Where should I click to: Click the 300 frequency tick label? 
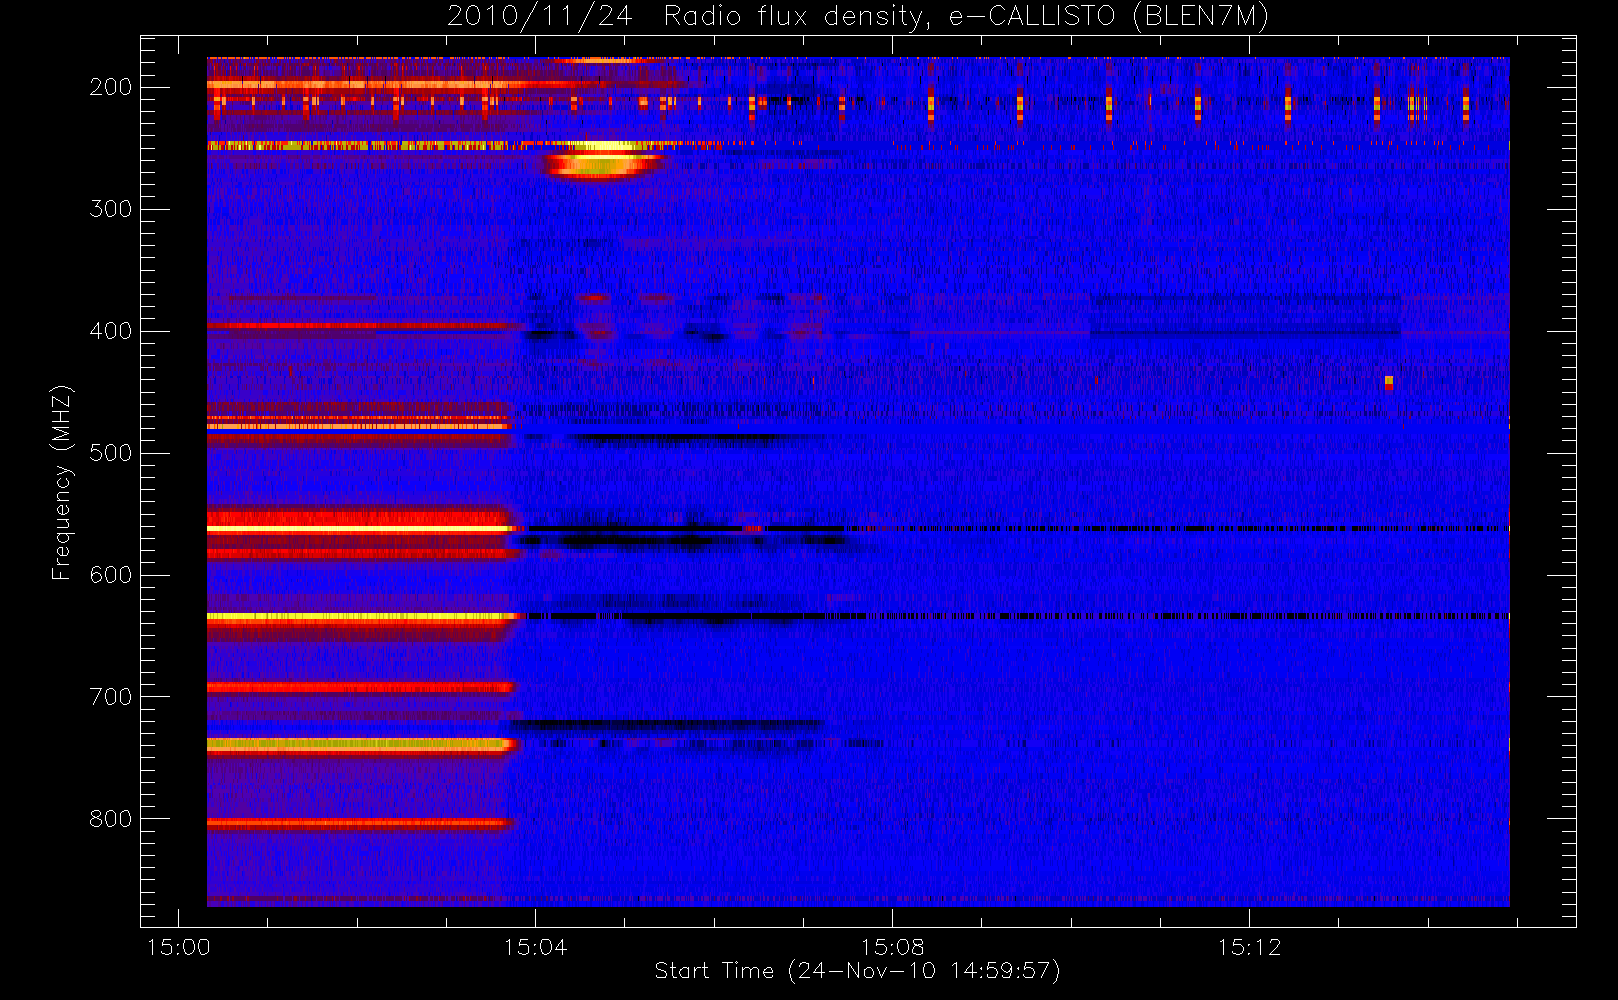pos(110,209)
